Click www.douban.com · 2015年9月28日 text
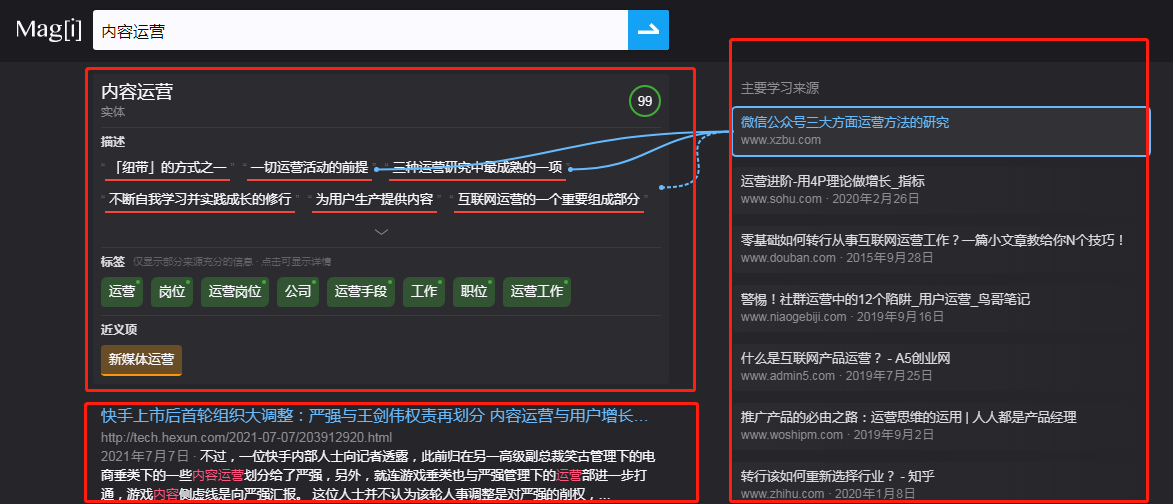1173x504 pixels. click(836, 258)
